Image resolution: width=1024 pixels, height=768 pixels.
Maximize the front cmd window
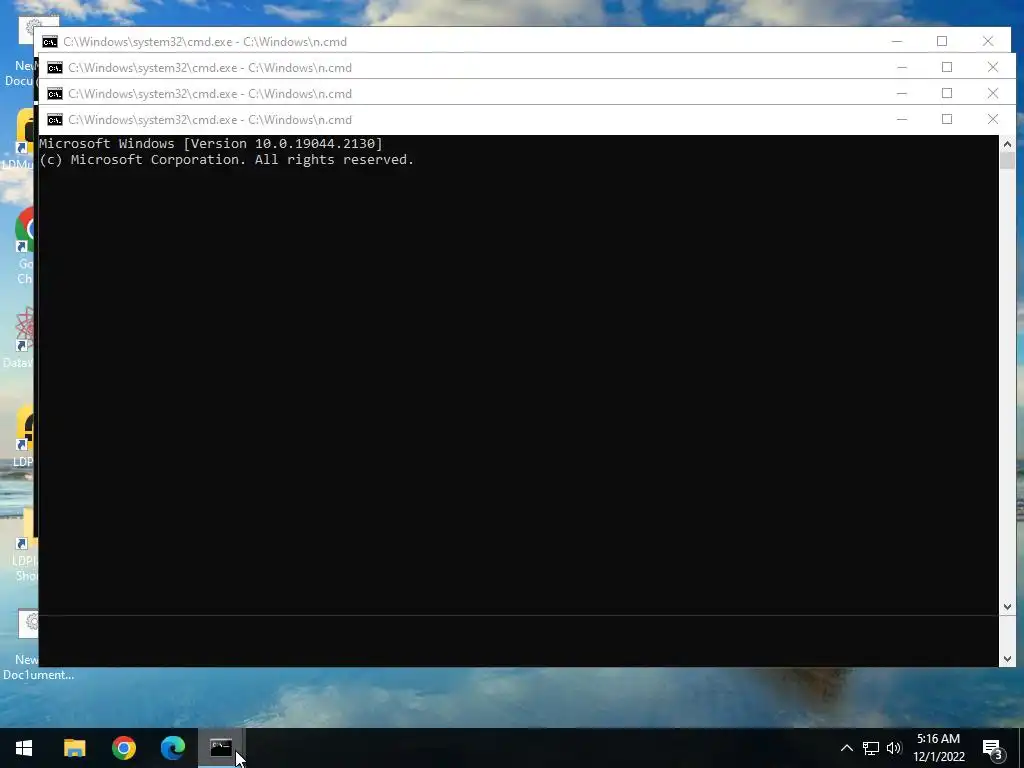click(947, 120)
